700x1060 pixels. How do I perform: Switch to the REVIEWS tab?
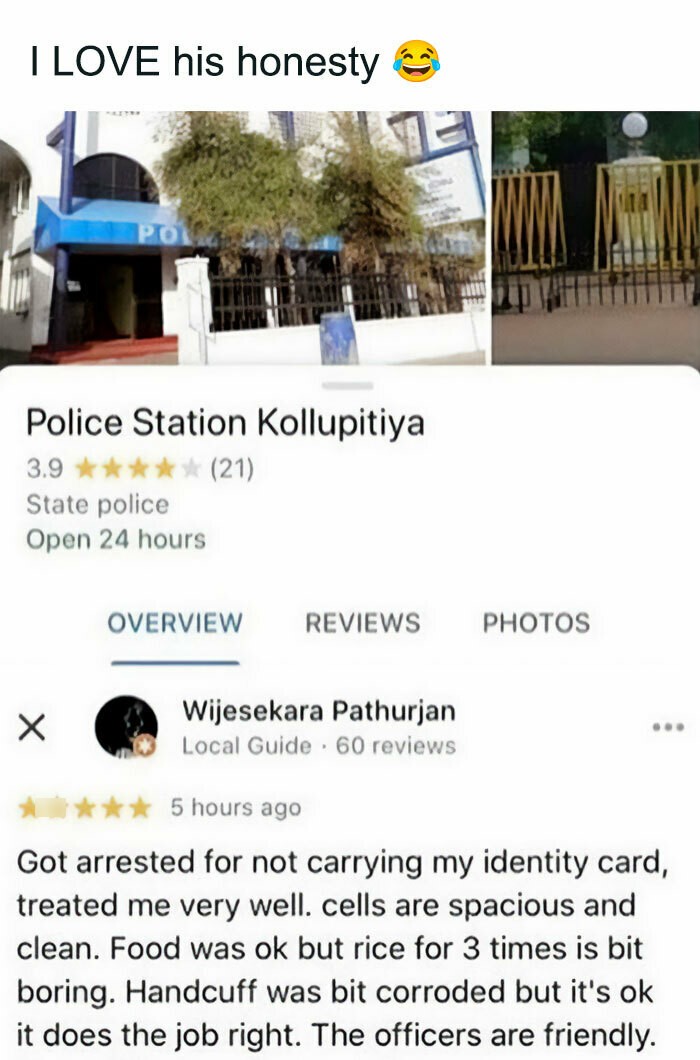coord(363,623)
